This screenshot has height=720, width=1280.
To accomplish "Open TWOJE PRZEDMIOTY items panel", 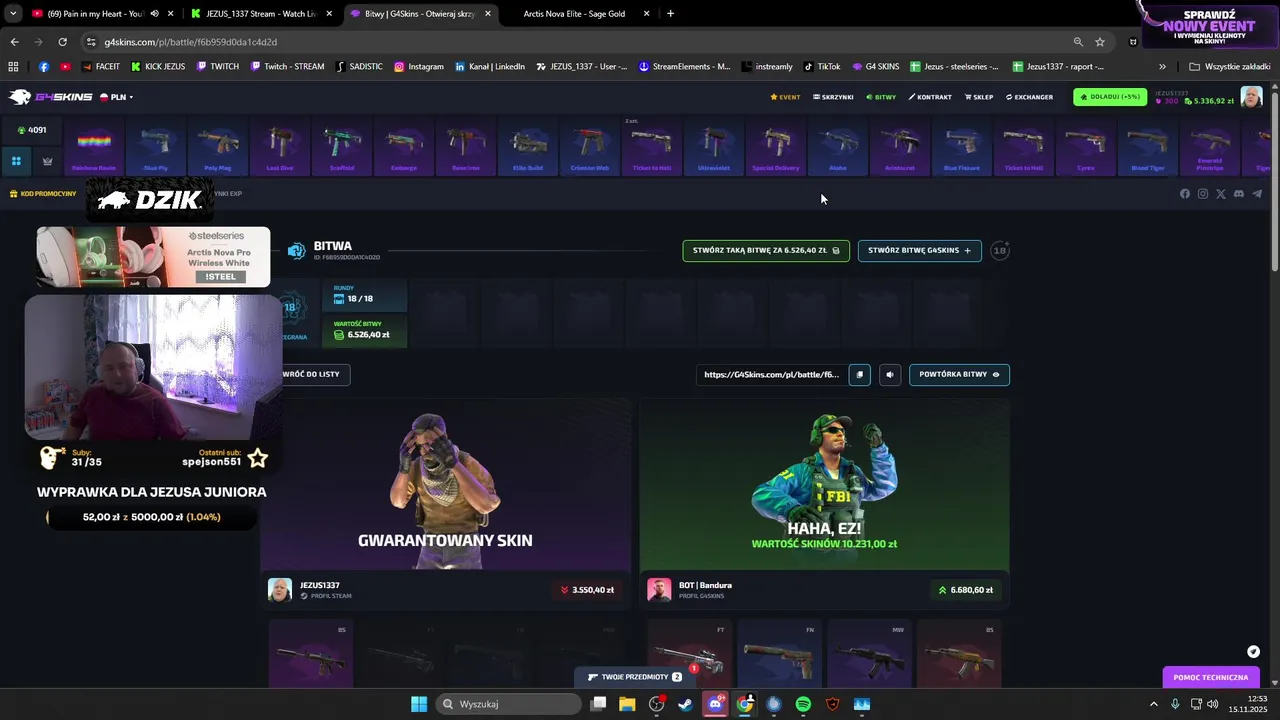I will coord(635,677).
